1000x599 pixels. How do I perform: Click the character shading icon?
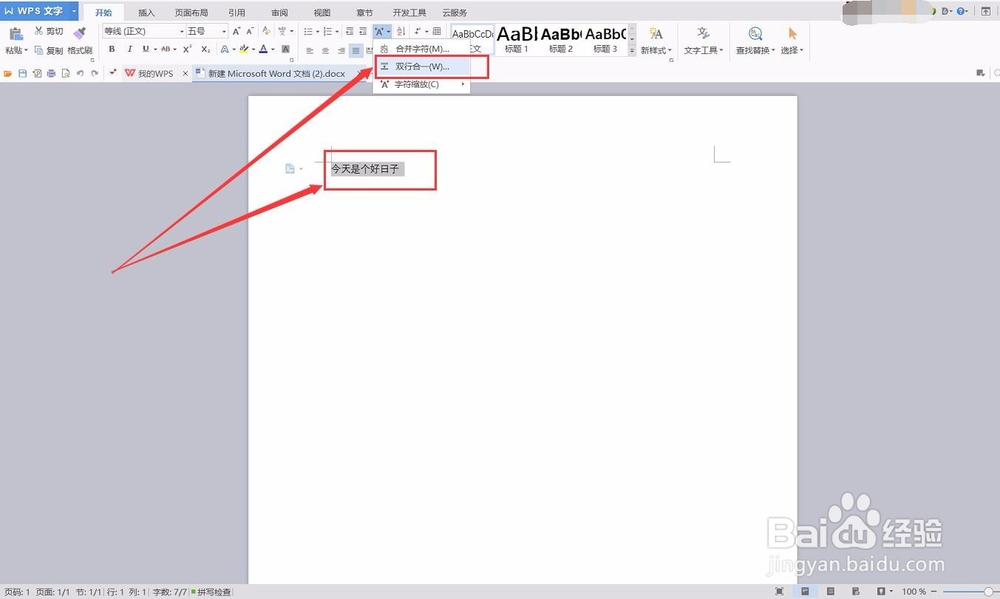point(286,49)
